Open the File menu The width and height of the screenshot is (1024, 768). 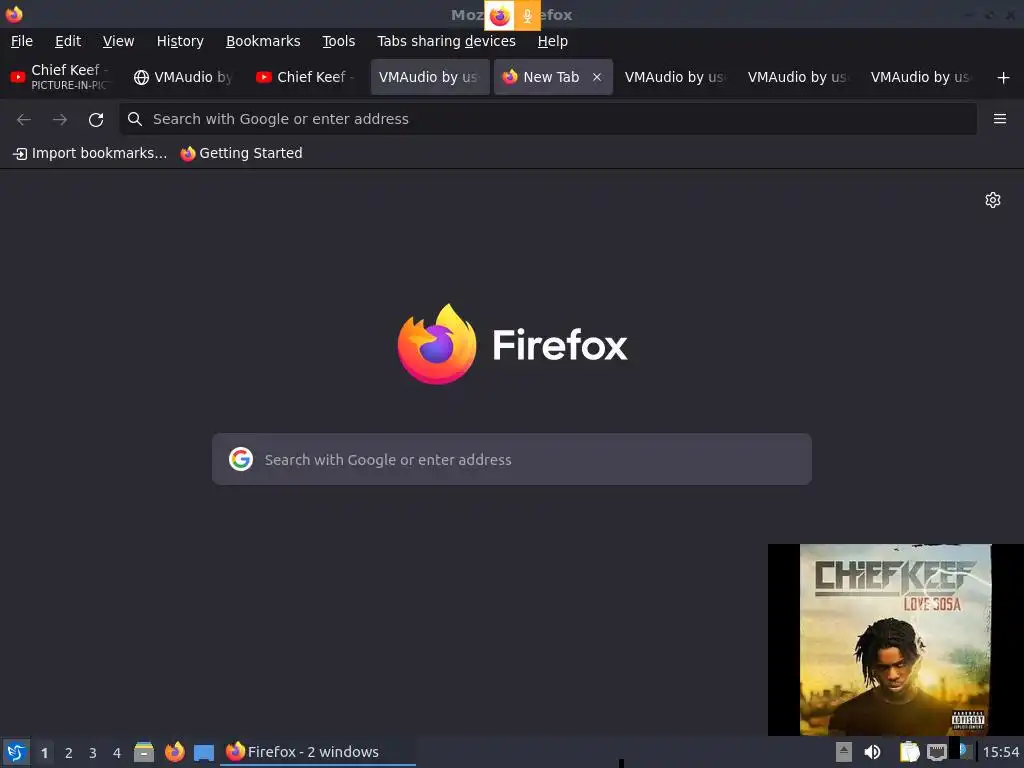(x=22, y=41)
